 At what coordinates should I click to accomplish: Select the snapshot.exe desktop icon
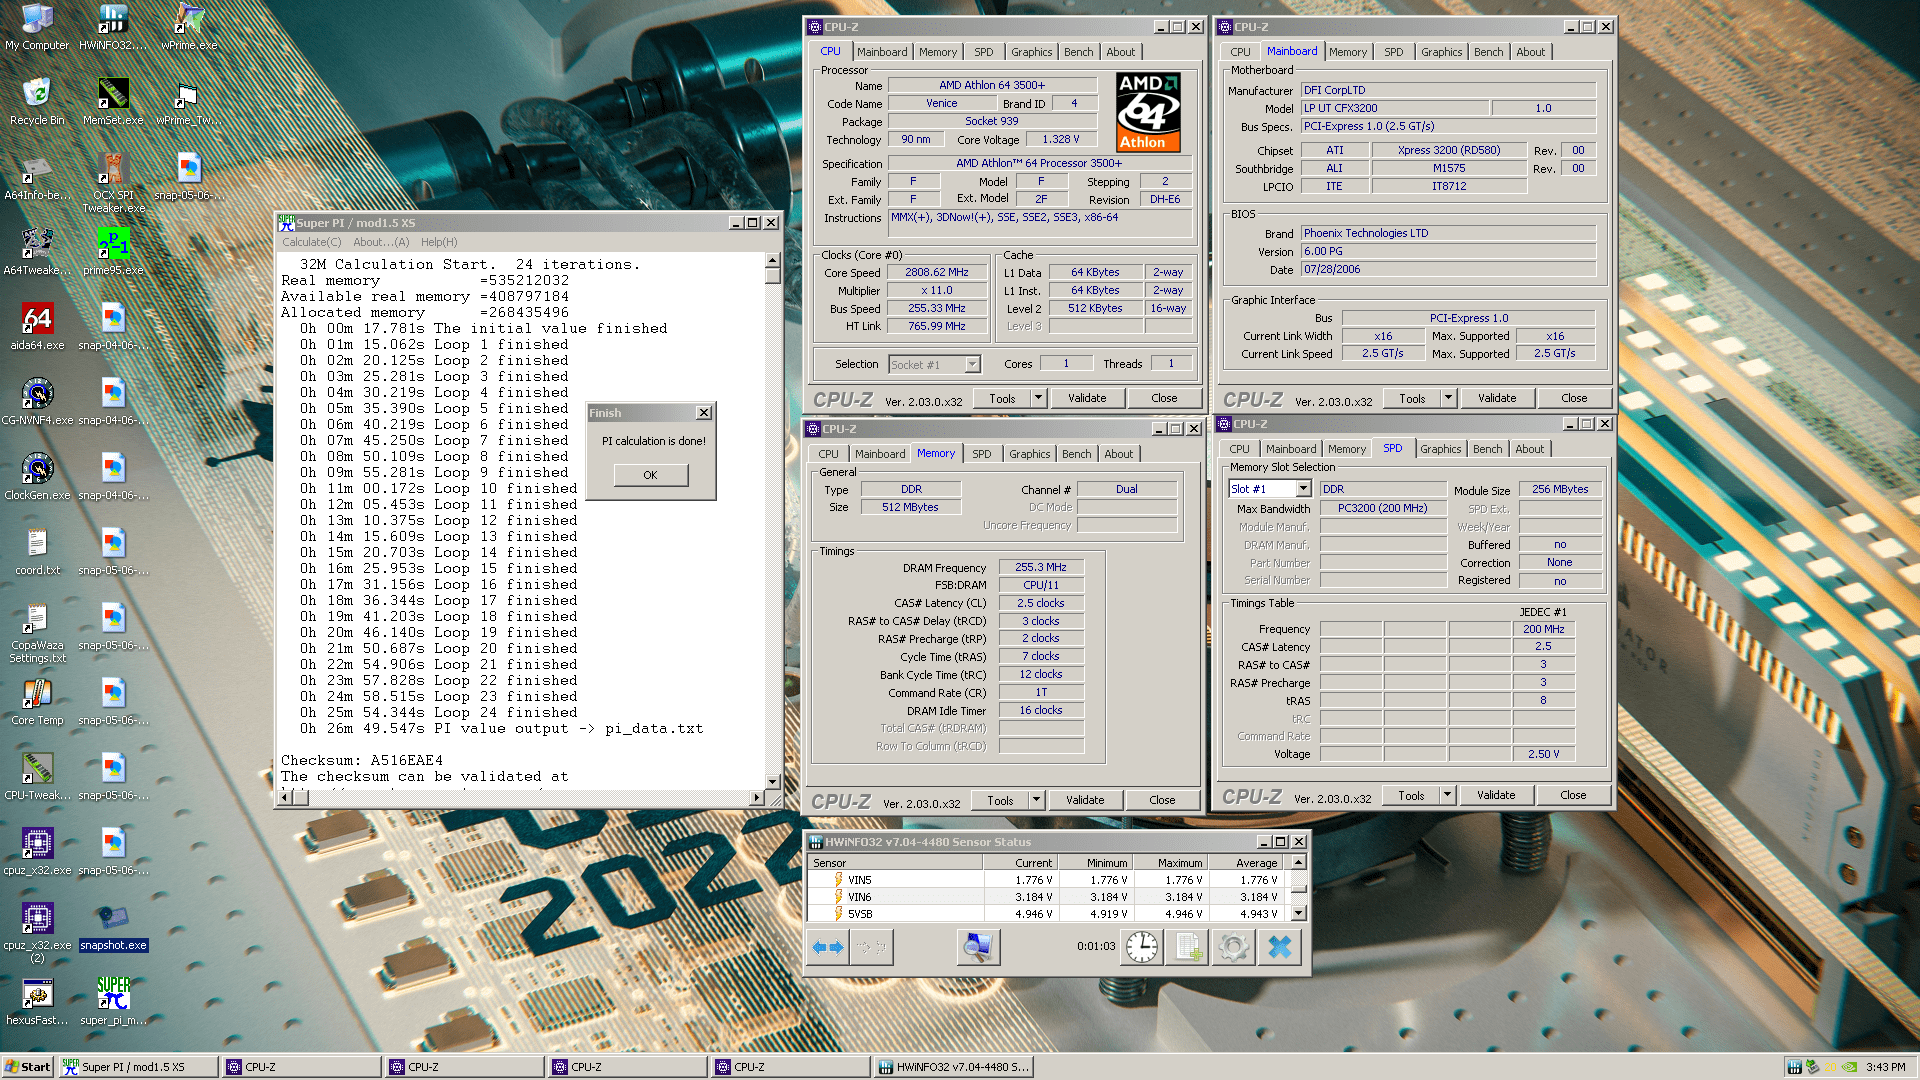(113, 927)
